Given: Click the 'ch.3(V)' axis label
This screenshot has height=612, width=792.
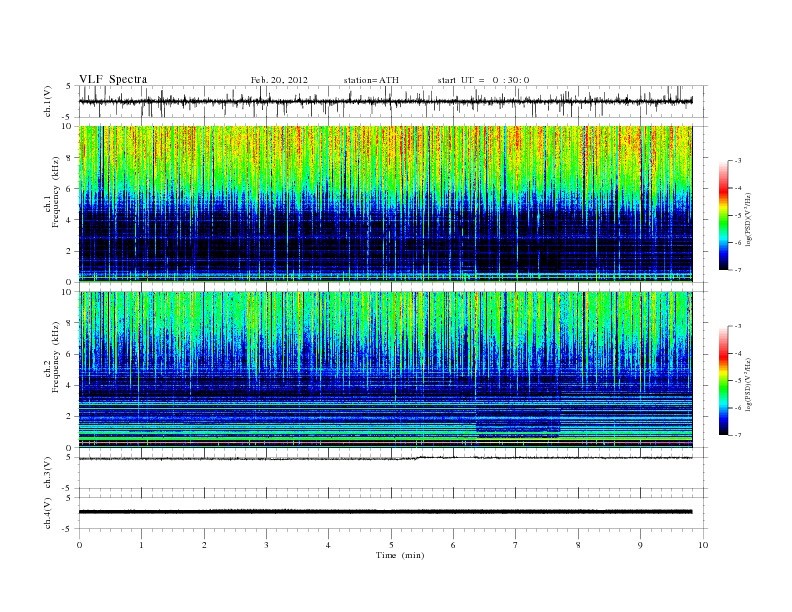Looking at the screenshot, I should tap(47, 473).
